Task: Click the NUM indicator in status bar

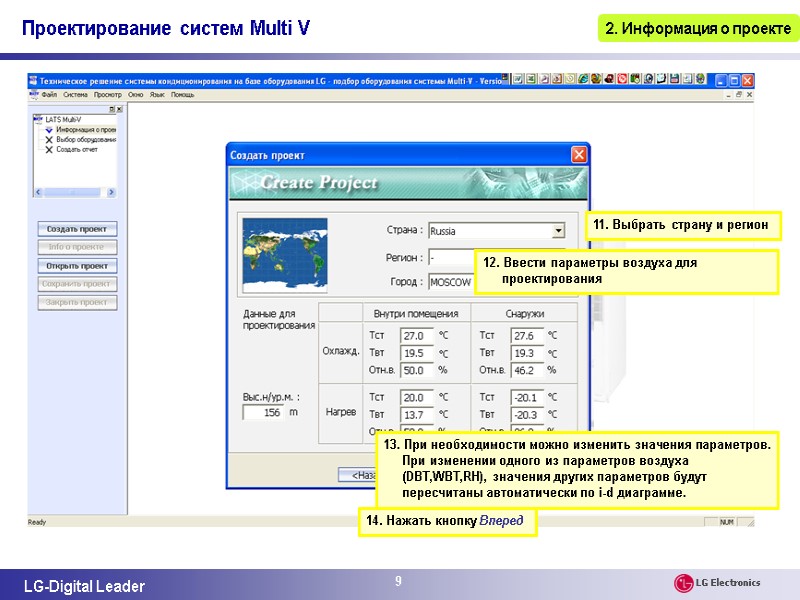Action: tap(727, 522)
